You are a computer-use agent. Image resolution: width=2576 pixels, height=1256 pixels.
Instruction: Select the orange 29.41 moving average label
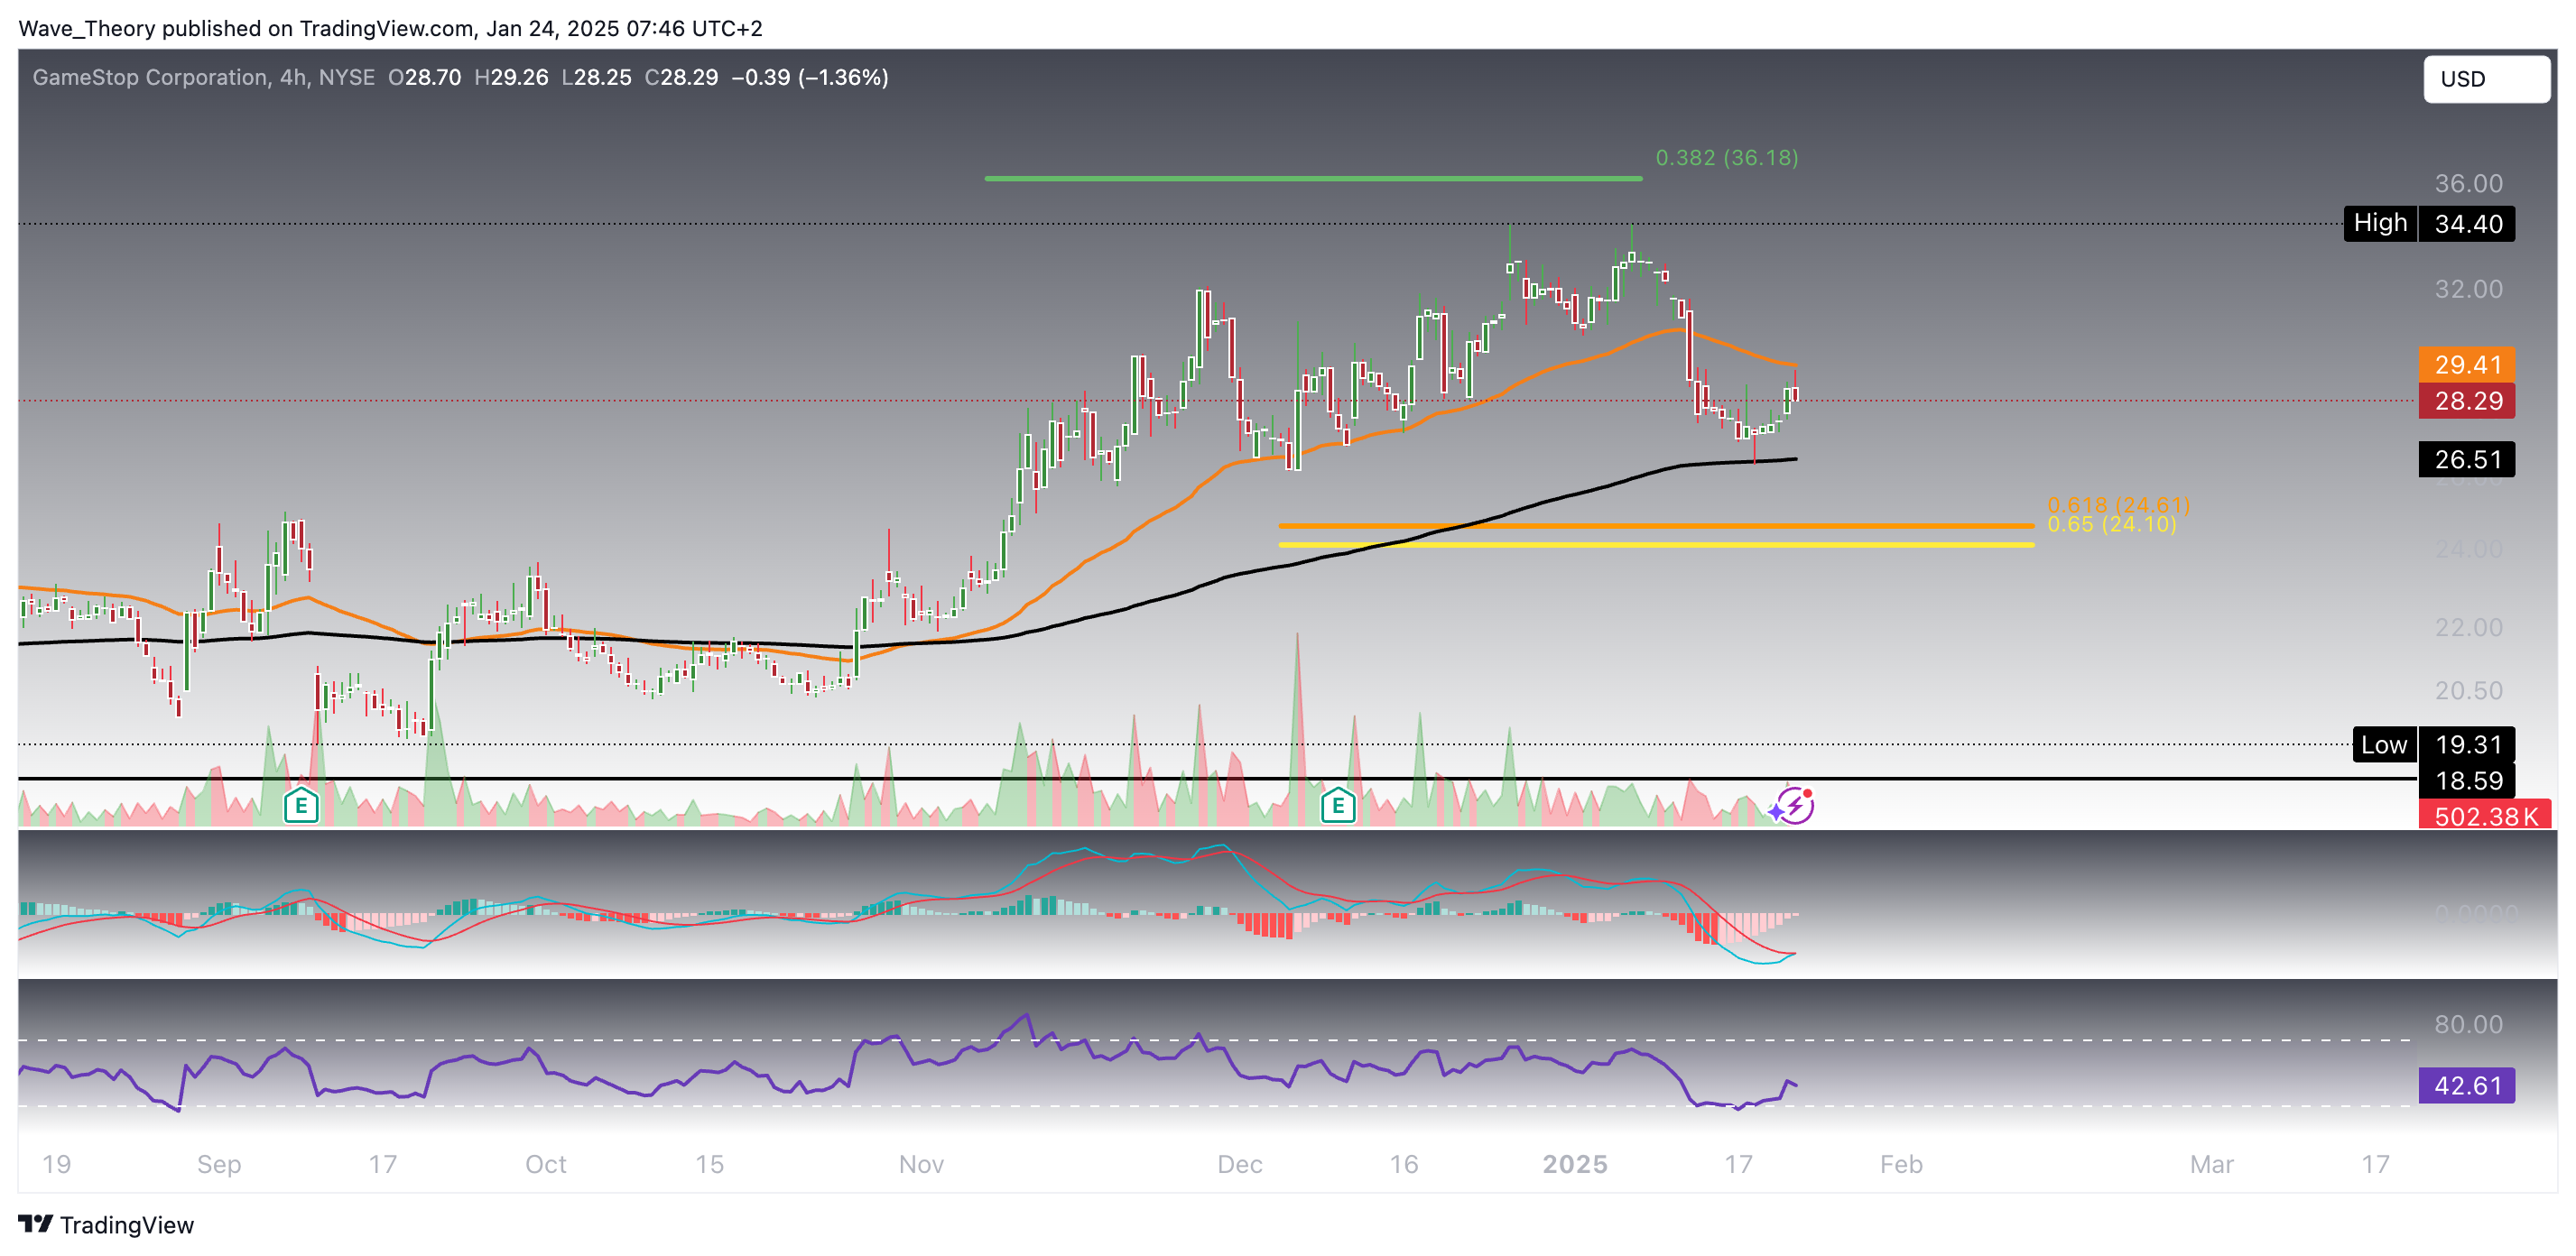[x=2466, y=365]
